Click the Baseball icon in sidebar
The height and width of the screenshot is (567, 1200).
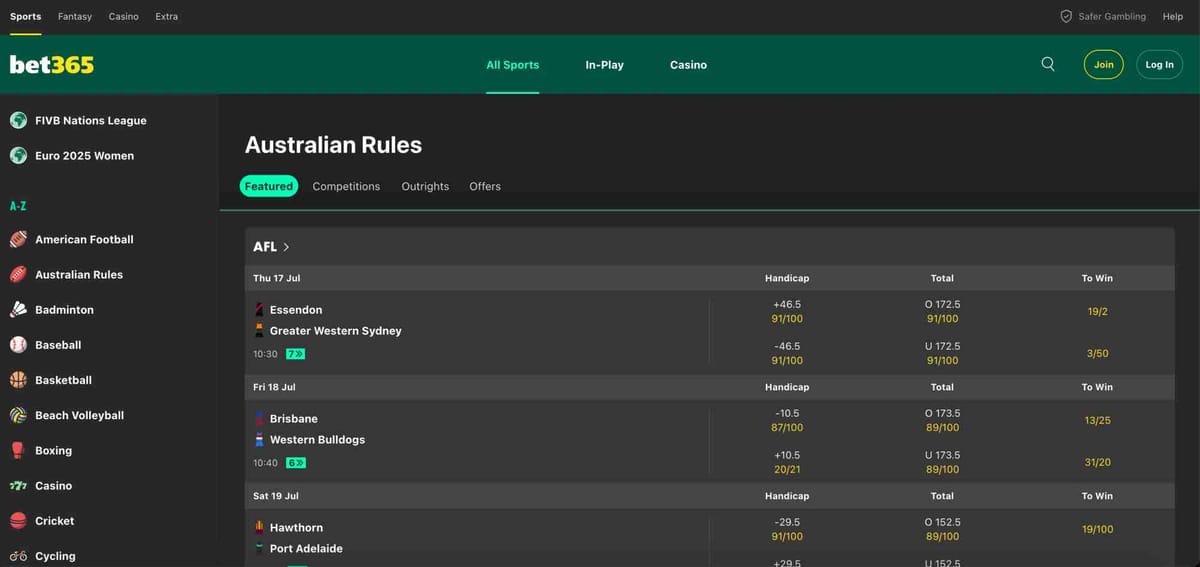point(18,344)
